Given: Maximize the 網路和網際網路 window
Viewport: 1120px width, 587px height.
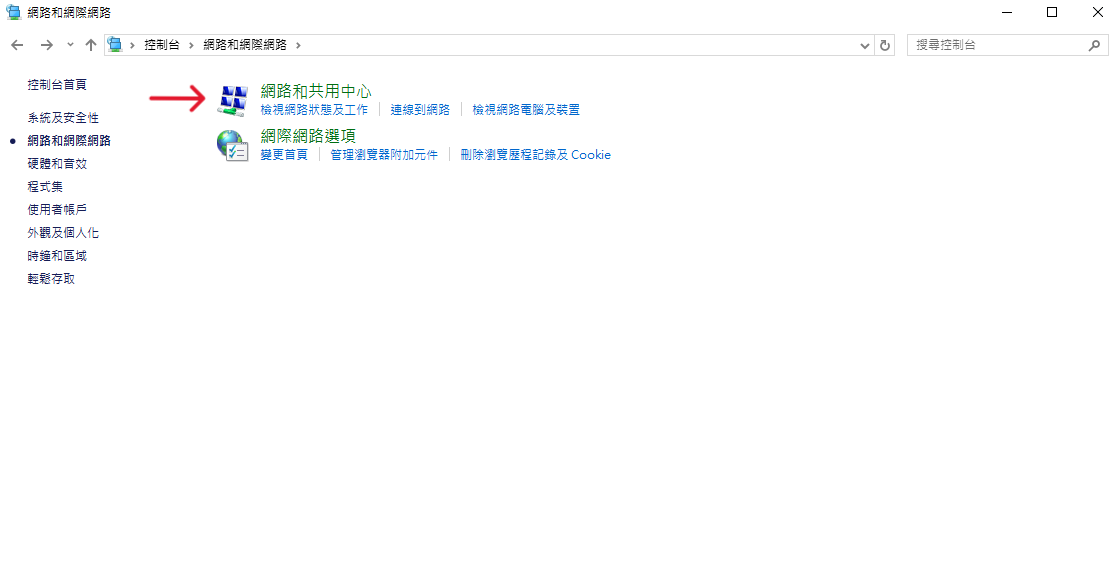Looking at the screenshot, I should (1052, 12).
